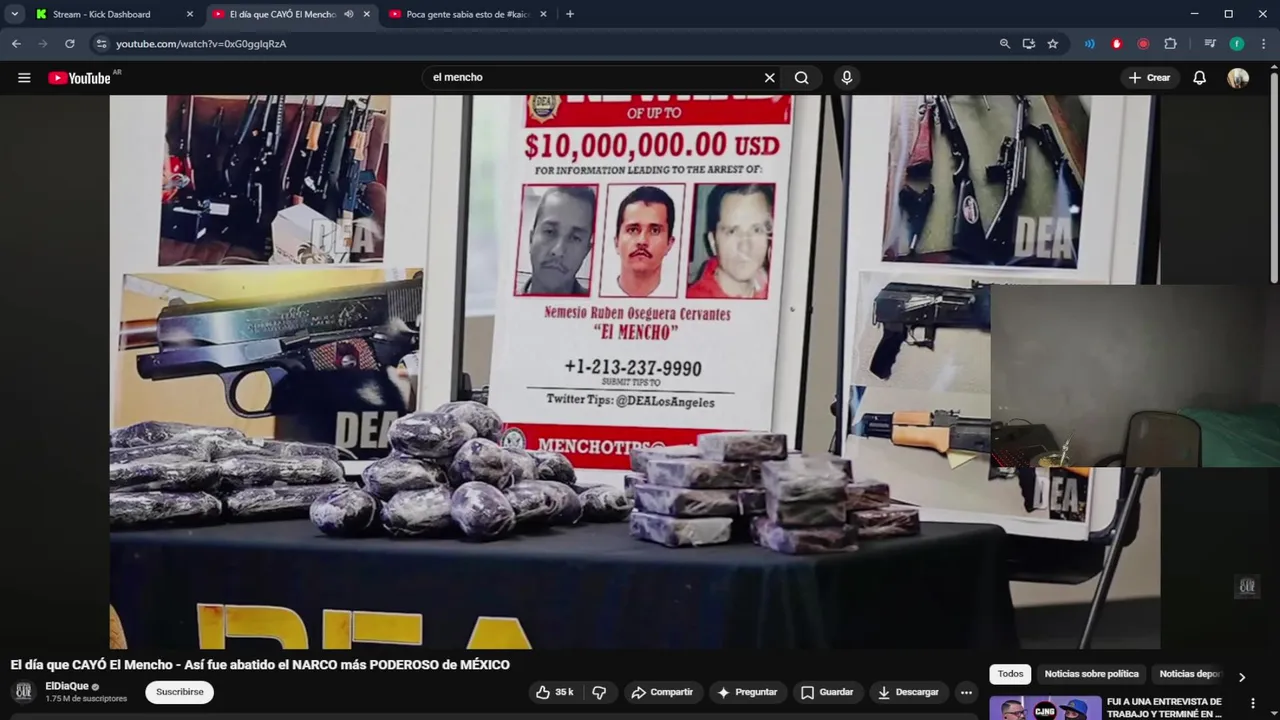Click the Compartir button

click(x=663, y=692)
